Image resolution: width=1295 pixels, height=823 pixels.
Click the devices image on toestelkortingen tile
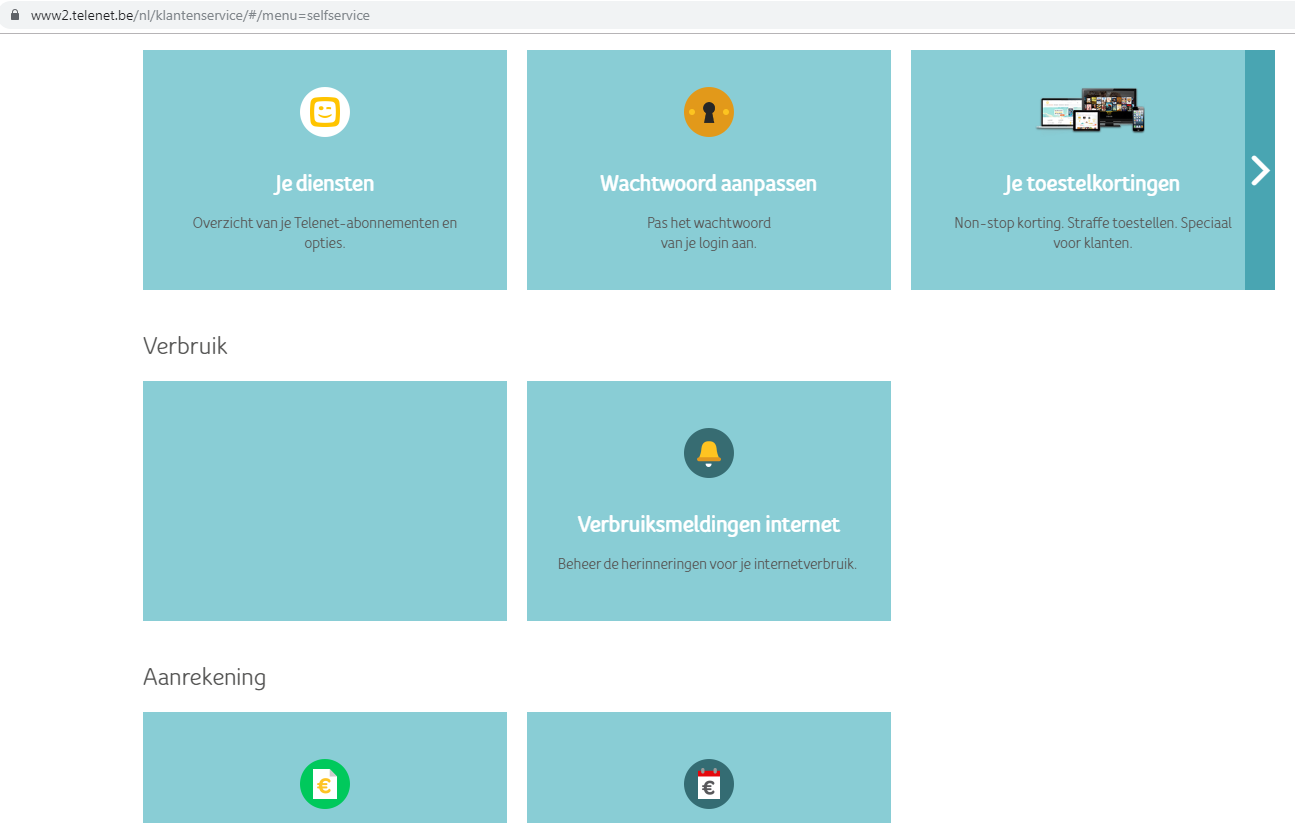tap(1090, 110)
